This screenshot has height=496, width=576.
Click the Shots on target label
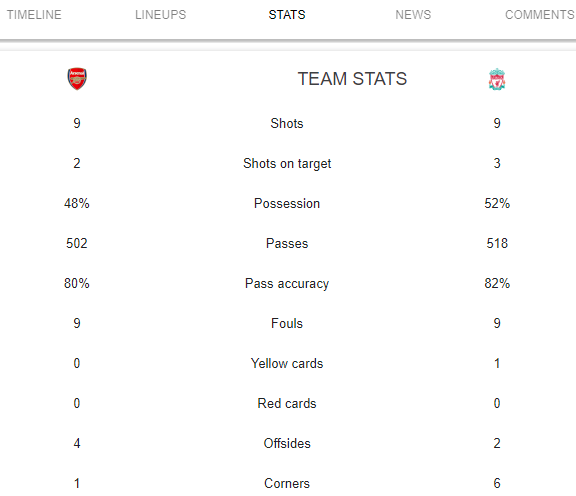coord(287,163)
